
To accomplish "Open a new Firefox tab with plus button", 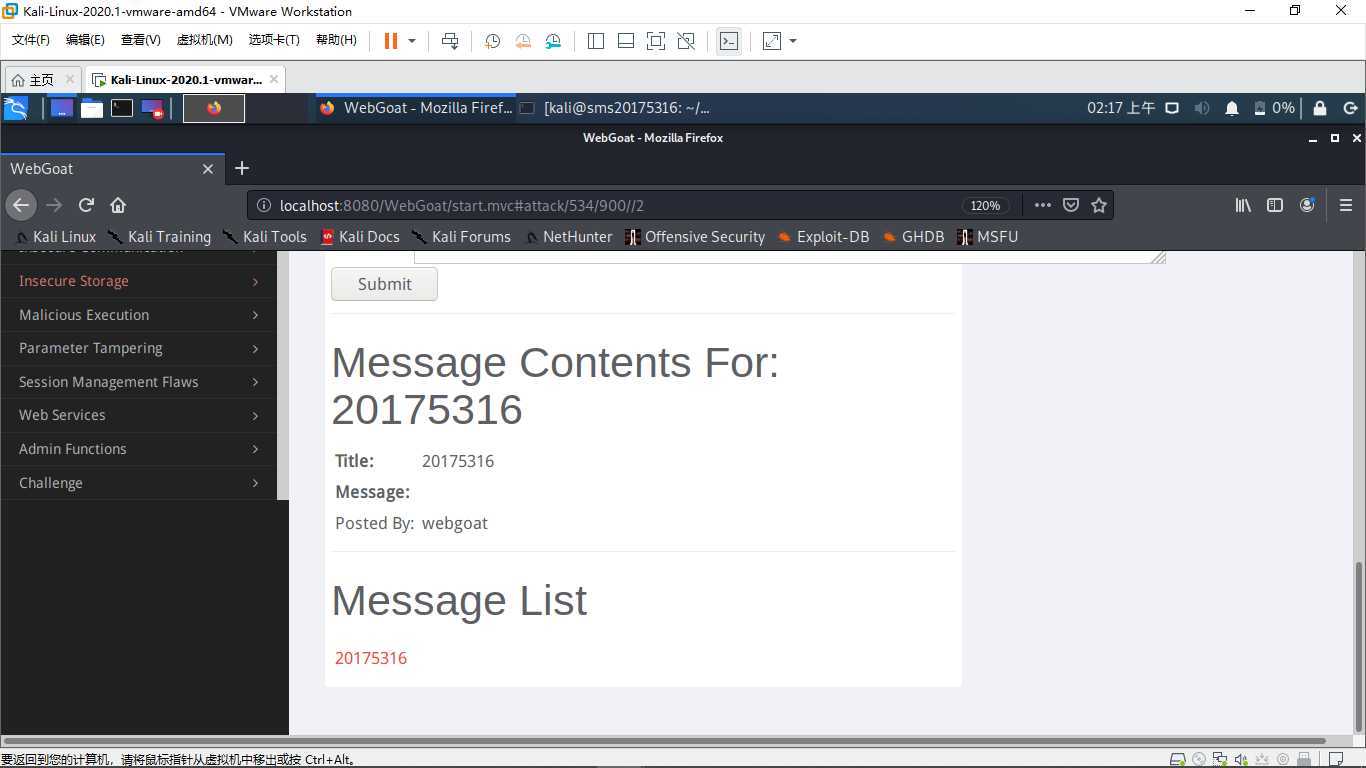I will (241, 168).
